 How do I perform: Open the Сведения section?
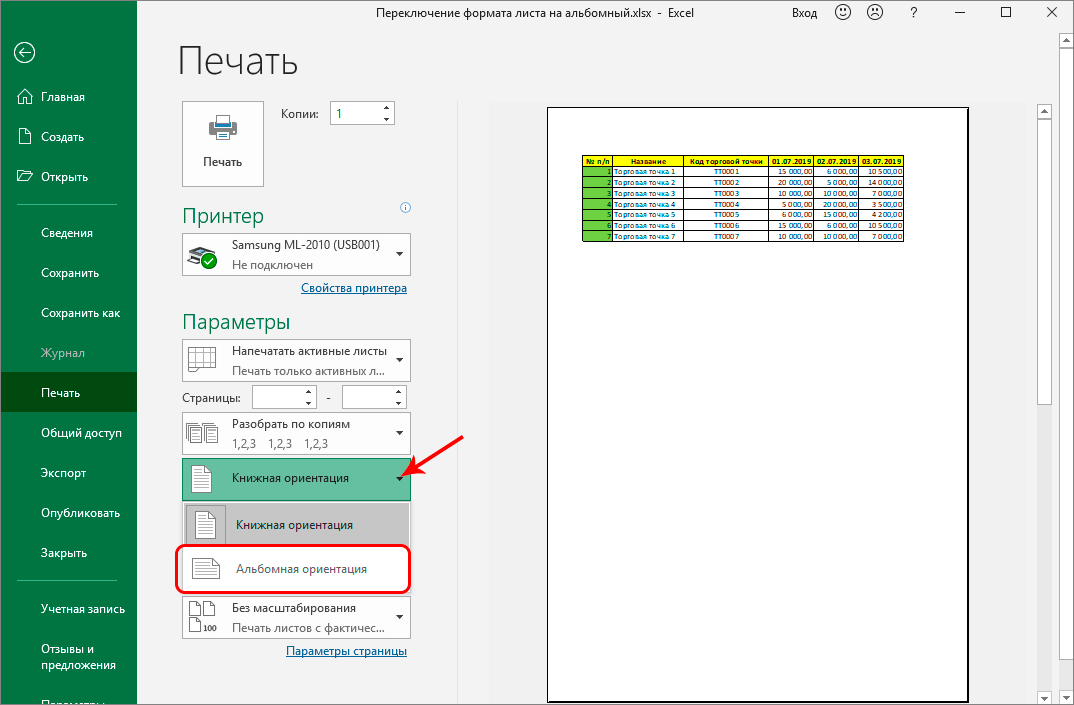point(67,233)
